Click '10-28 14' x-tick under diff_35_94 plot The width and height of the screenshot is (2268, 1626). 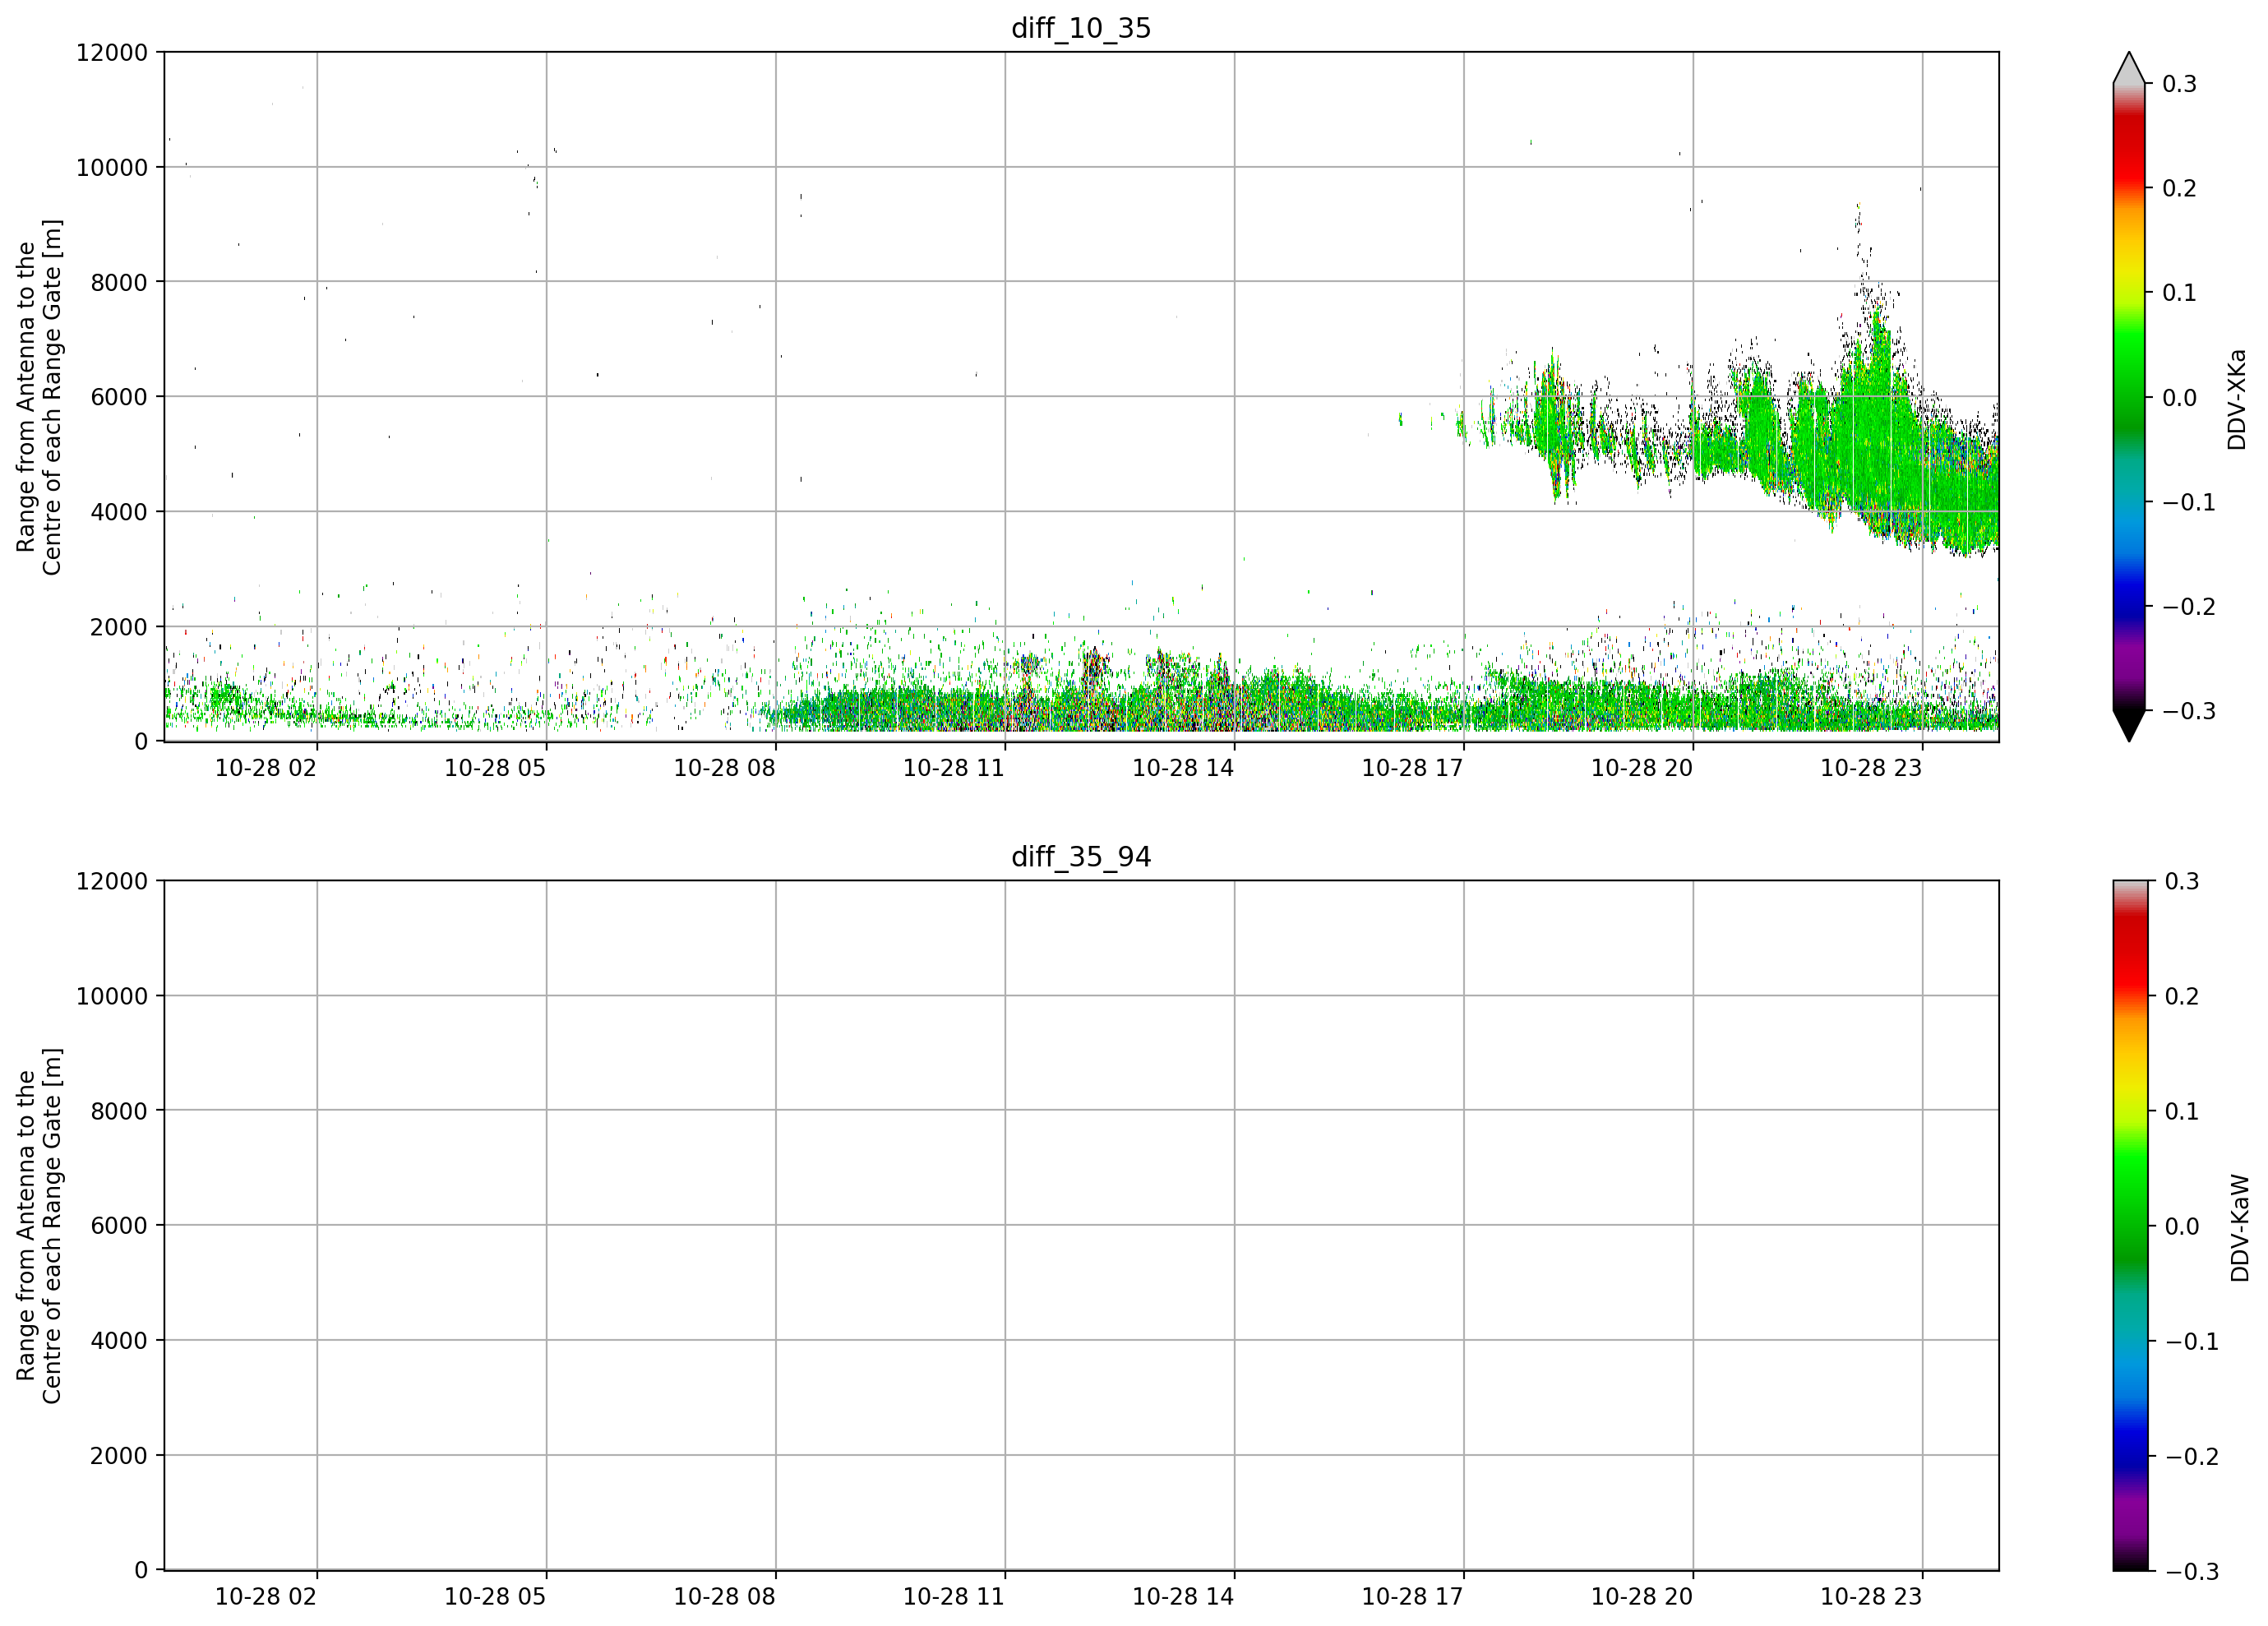pos(1183,1597)
